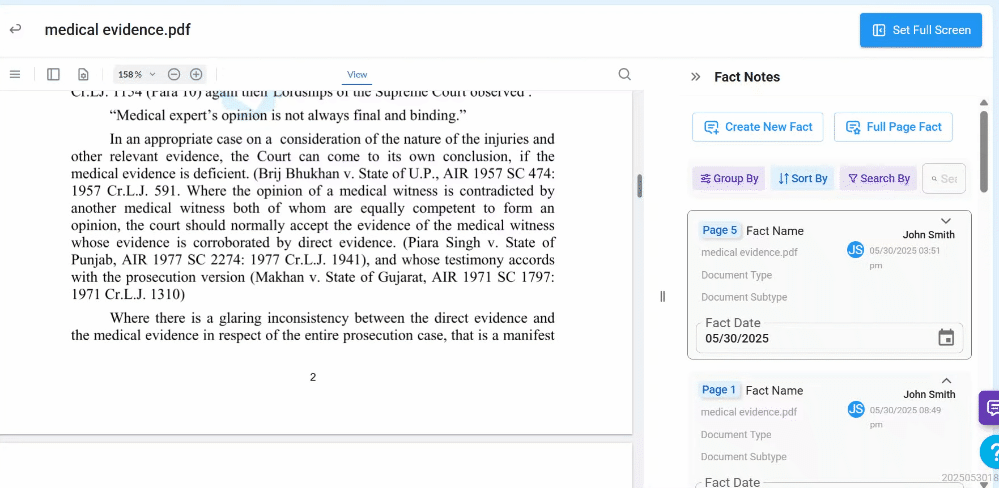Click page number 2 in the PDF
The image size is (999, 488).
313,377
